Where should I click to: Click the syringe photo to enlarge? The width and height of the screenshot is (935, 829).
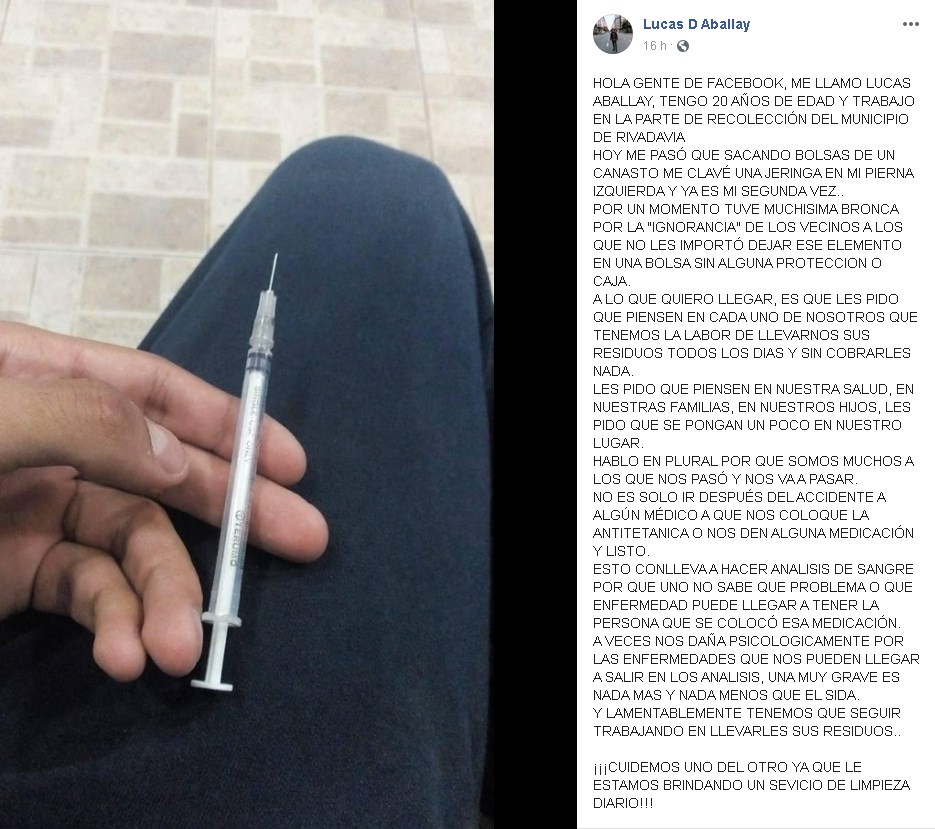247,414
